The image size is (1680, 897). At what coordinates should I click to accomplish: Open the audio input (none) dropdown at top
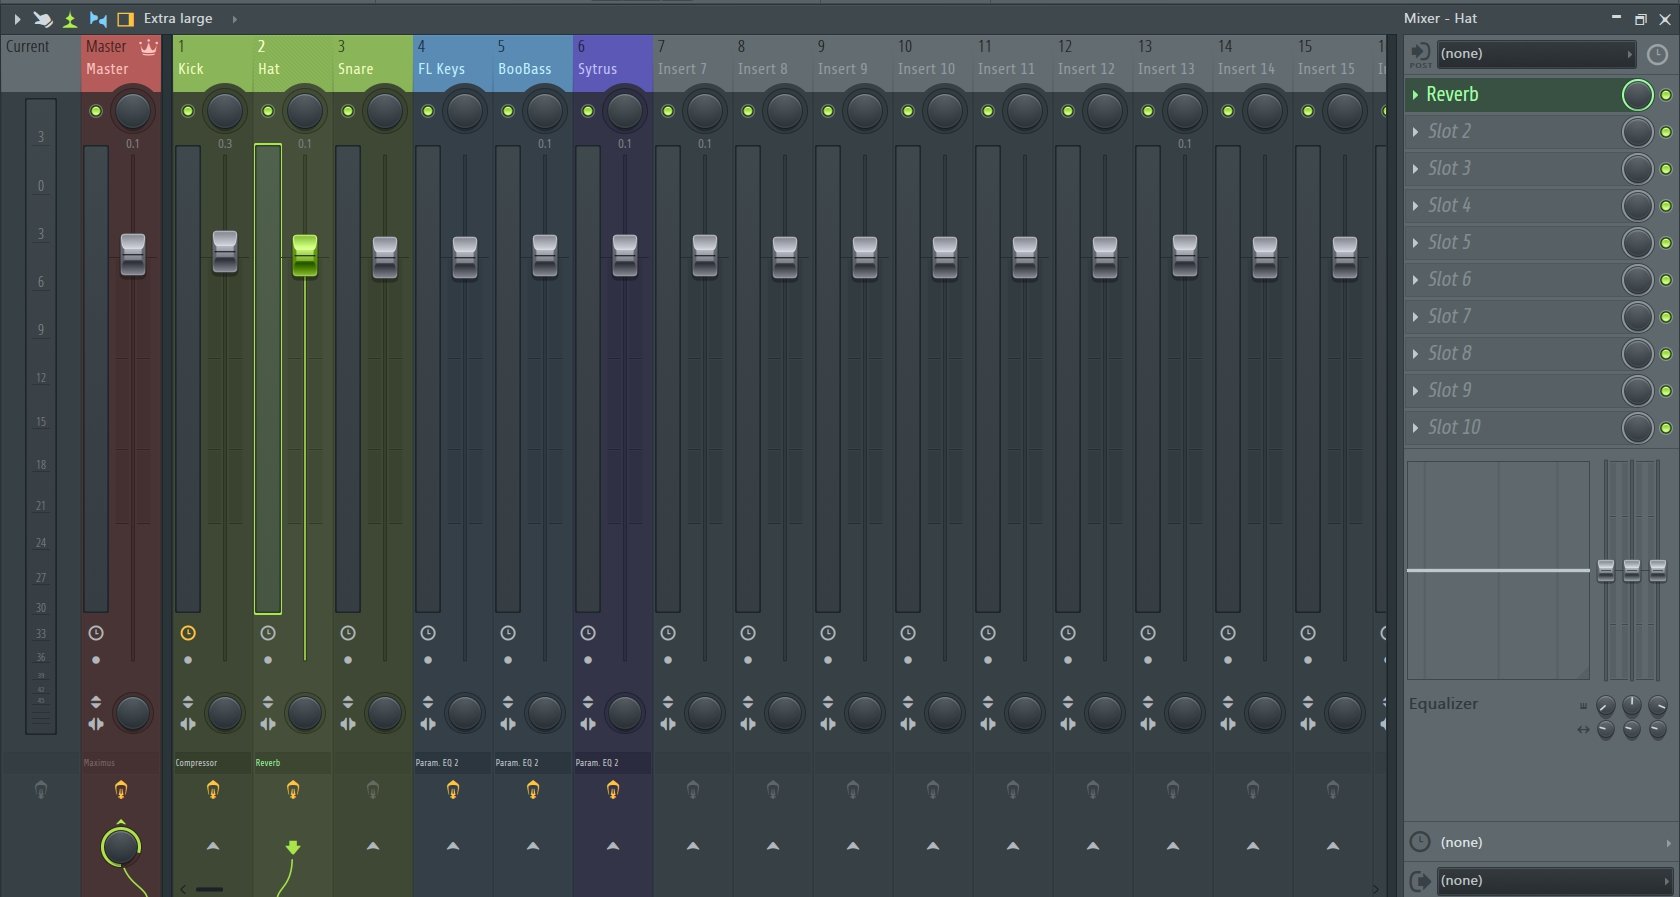(x=1534, y=54)
